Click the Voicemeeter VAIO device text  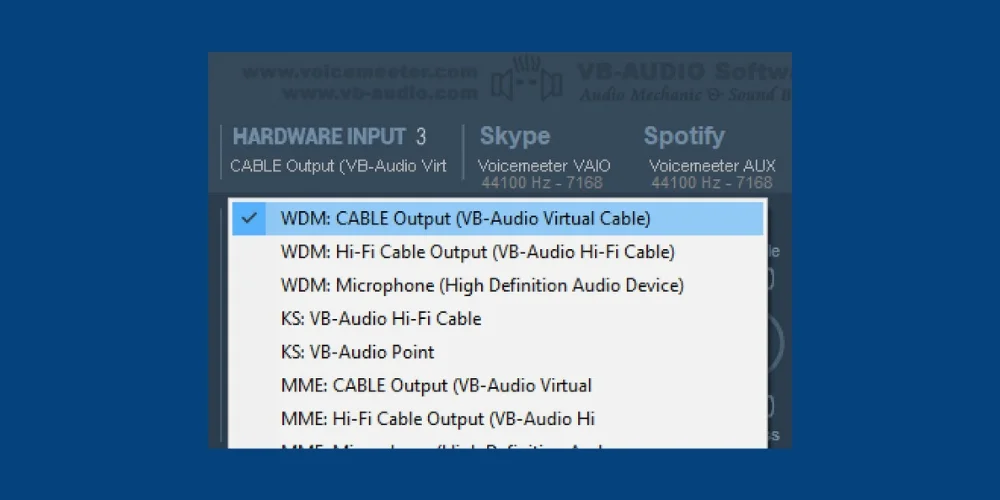pos(544,166)
